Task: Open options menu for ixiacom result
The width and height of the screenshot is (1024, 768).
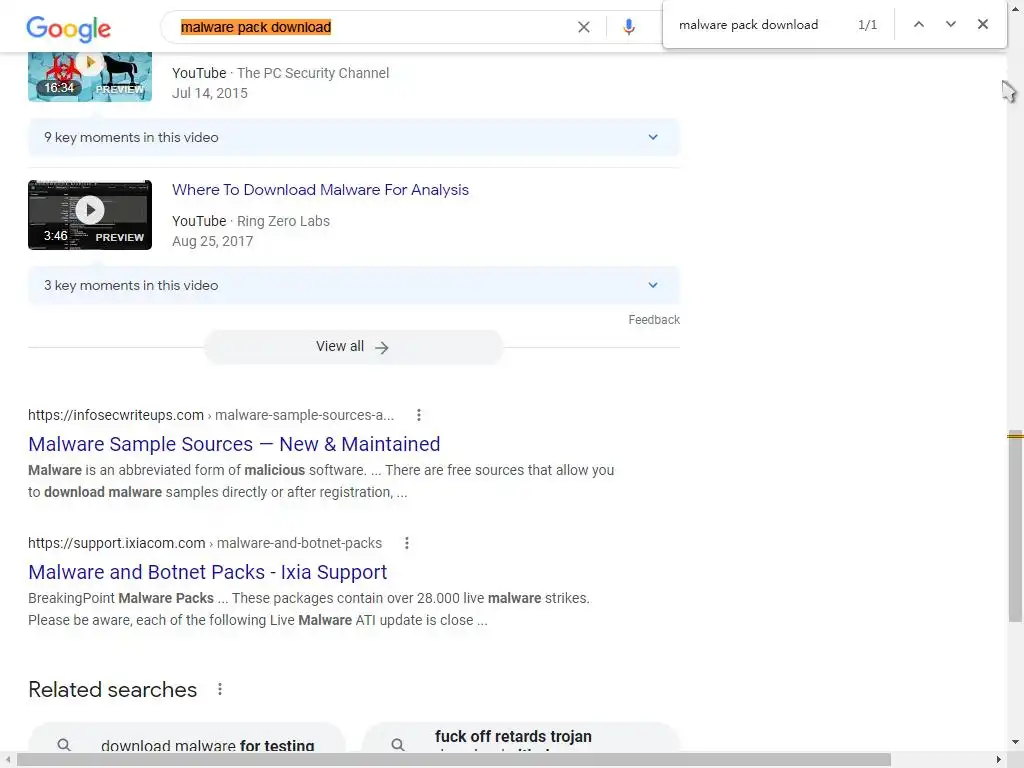Action: pos(406,543)
